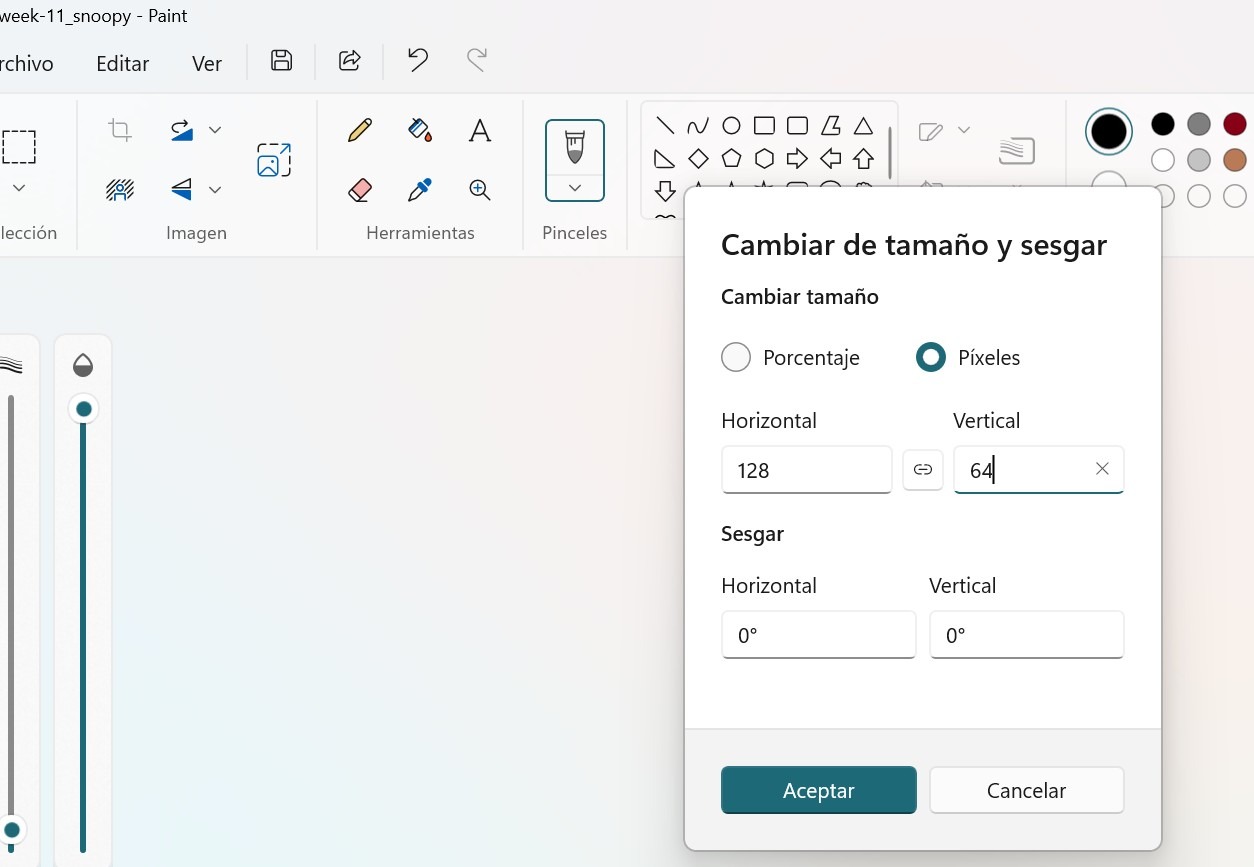Click the Cancelar button

pos(1027,790)
